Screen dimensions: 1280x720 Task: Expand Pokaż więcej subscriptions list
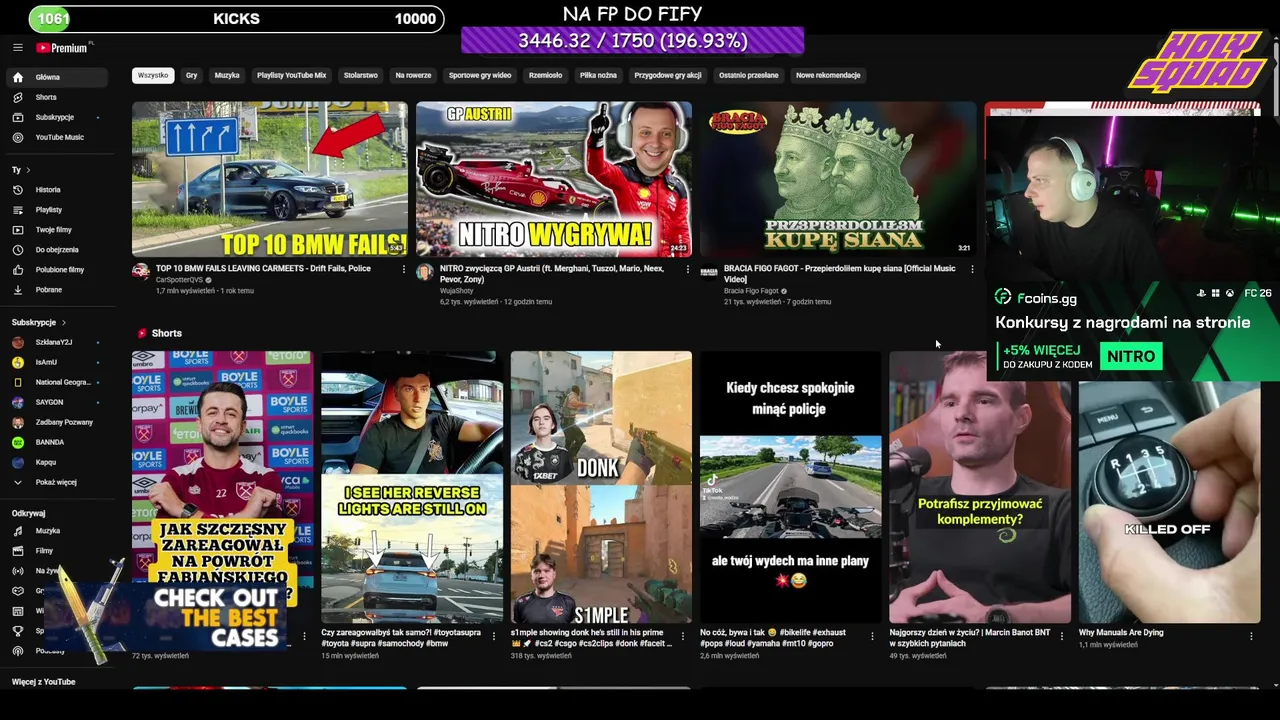coord(56,482)
